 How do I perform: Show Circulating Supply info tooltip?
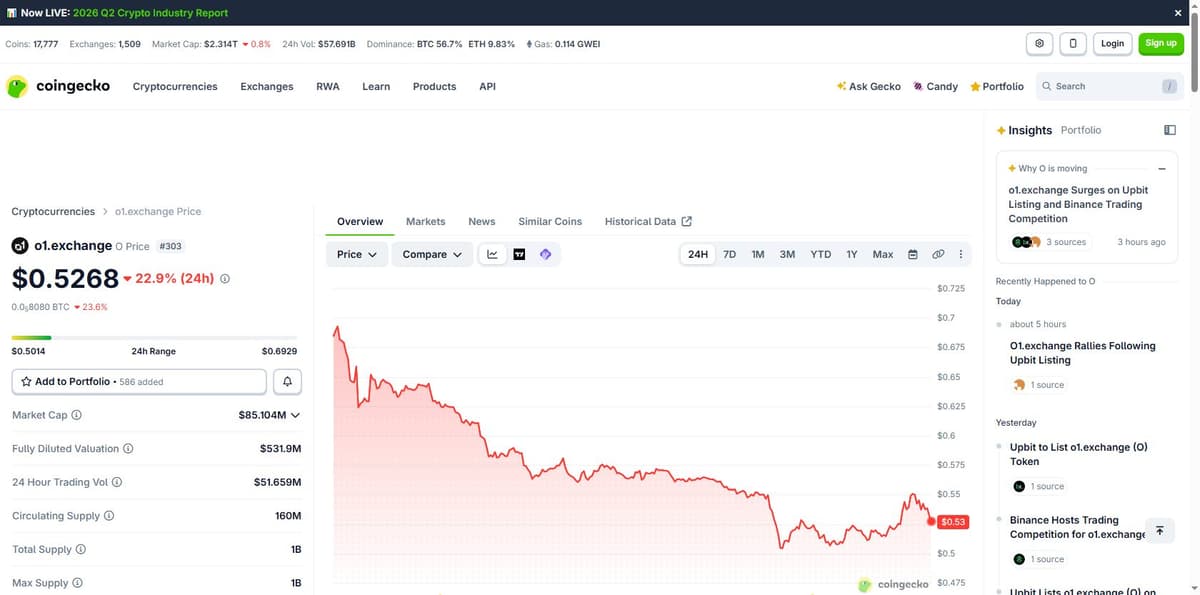click(109, 516)
